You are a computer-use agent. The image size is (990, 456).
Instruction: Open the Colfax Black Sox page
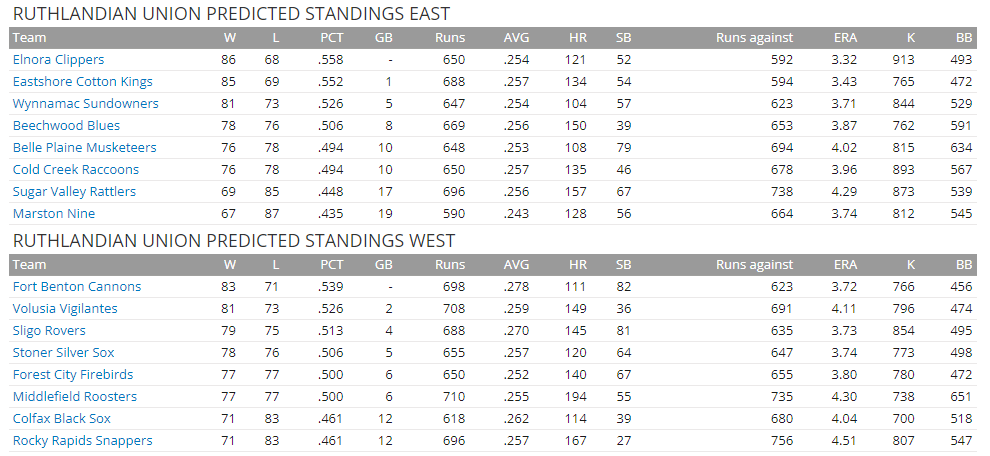62,419
